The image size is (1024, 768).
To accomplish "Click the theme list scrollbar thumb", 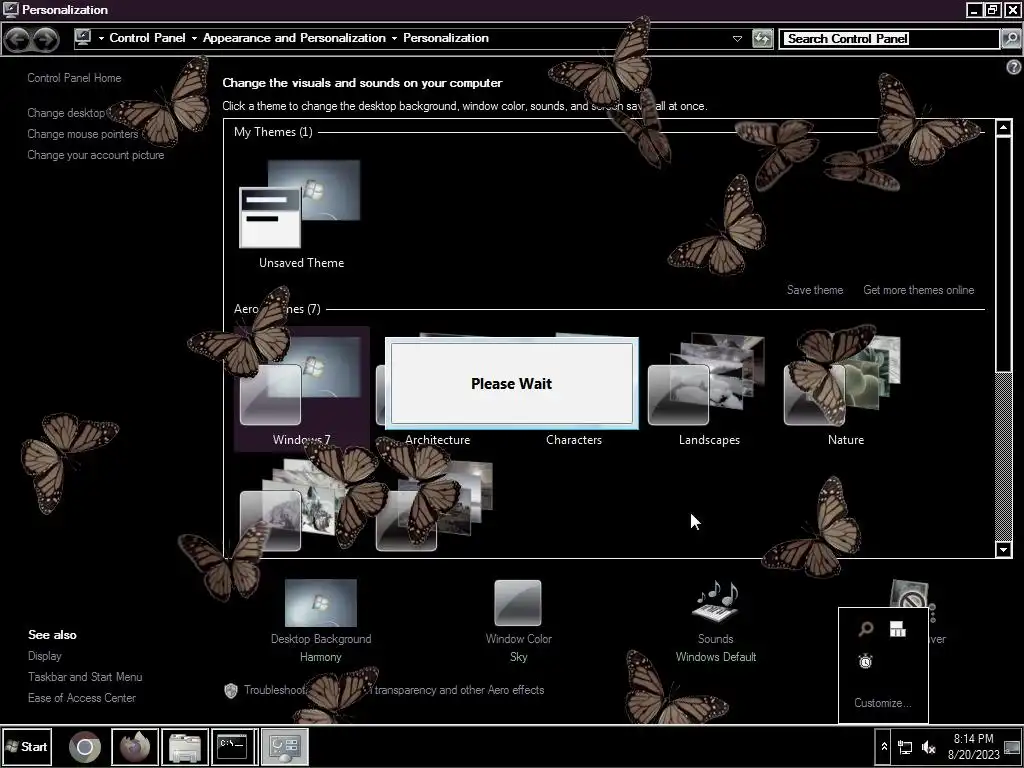I will pos(1004,253).
